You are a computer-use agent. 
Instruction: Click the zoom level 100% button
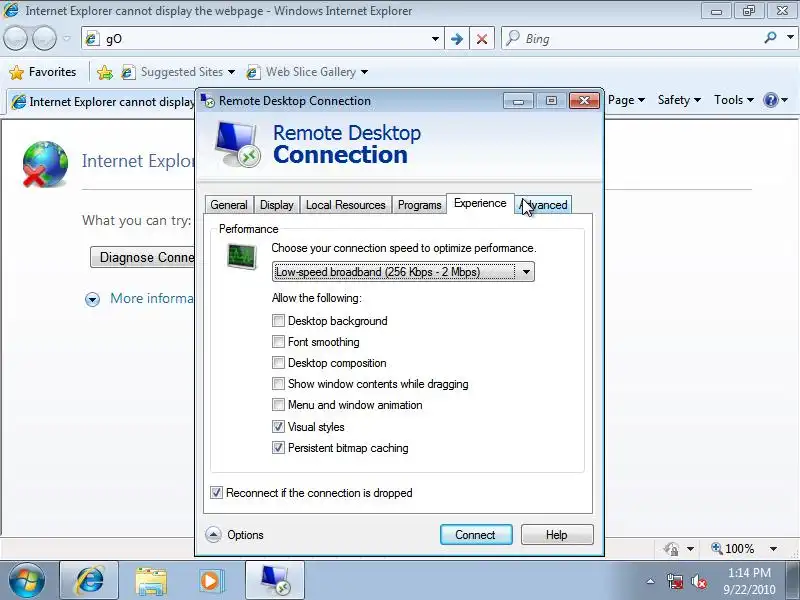point(733,548)
